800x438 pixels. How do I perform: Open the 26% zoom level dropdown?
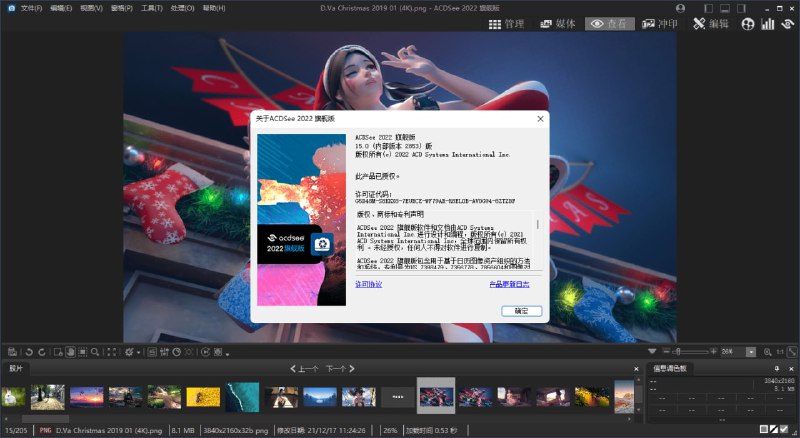751,352
